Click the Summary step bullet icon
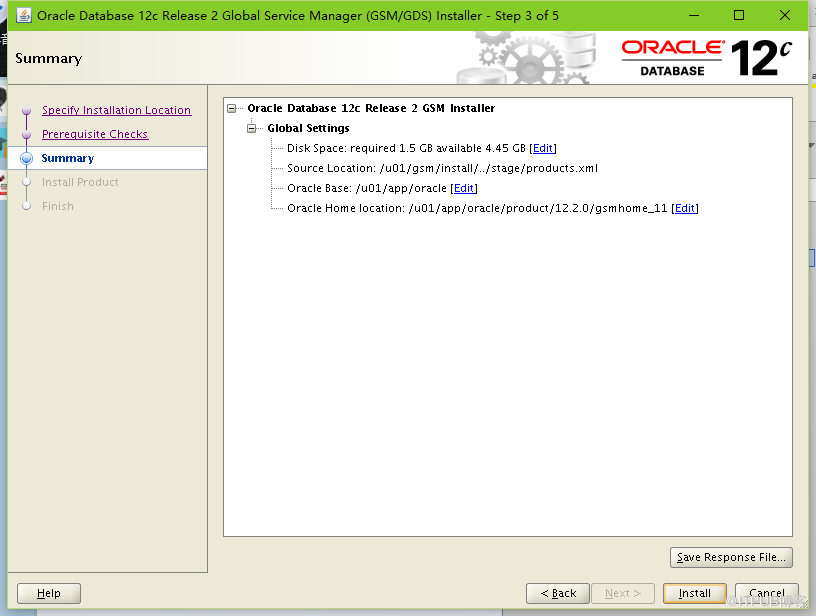 click(27, 158)
